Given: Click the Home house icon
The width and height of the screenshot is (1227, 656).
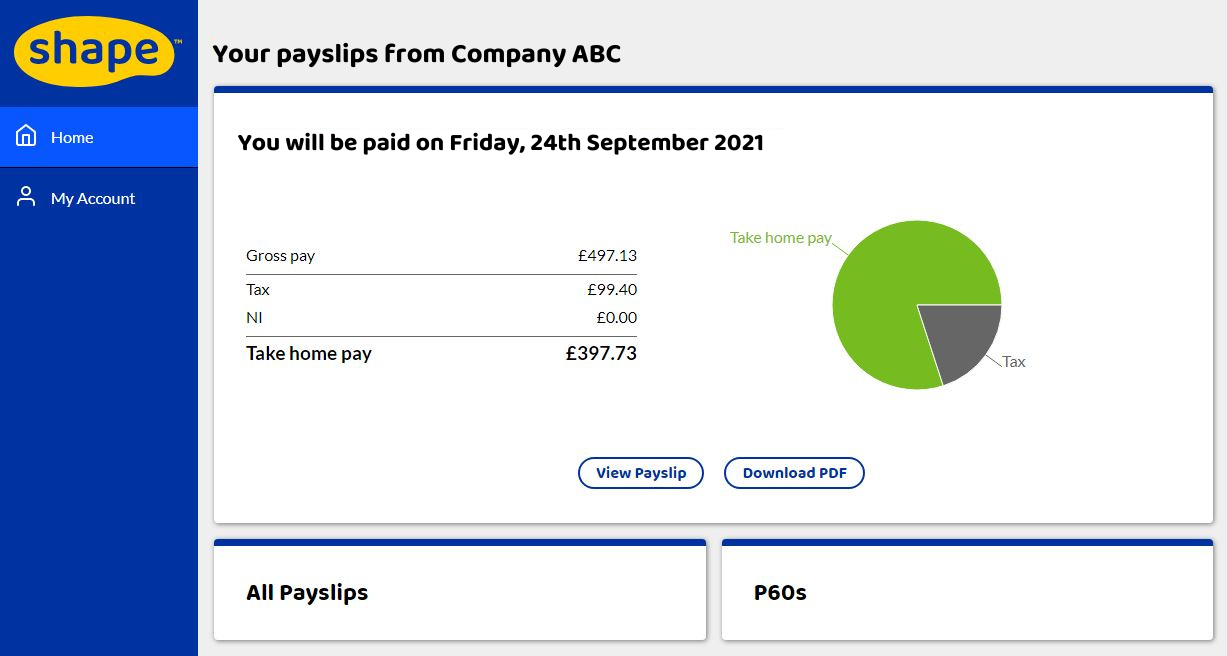Looking at the screenshot, I should click(26, 136).
